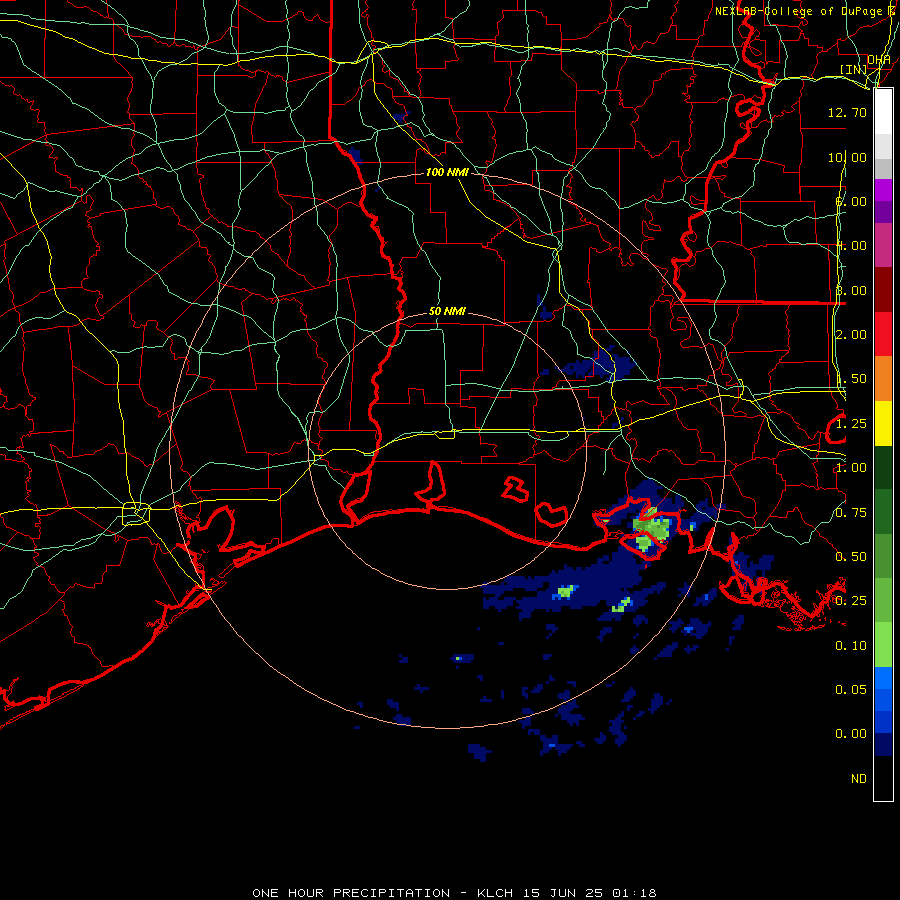Select the [IN] units label
This screenshot has height=900, width=900.
tap(854, 69)
